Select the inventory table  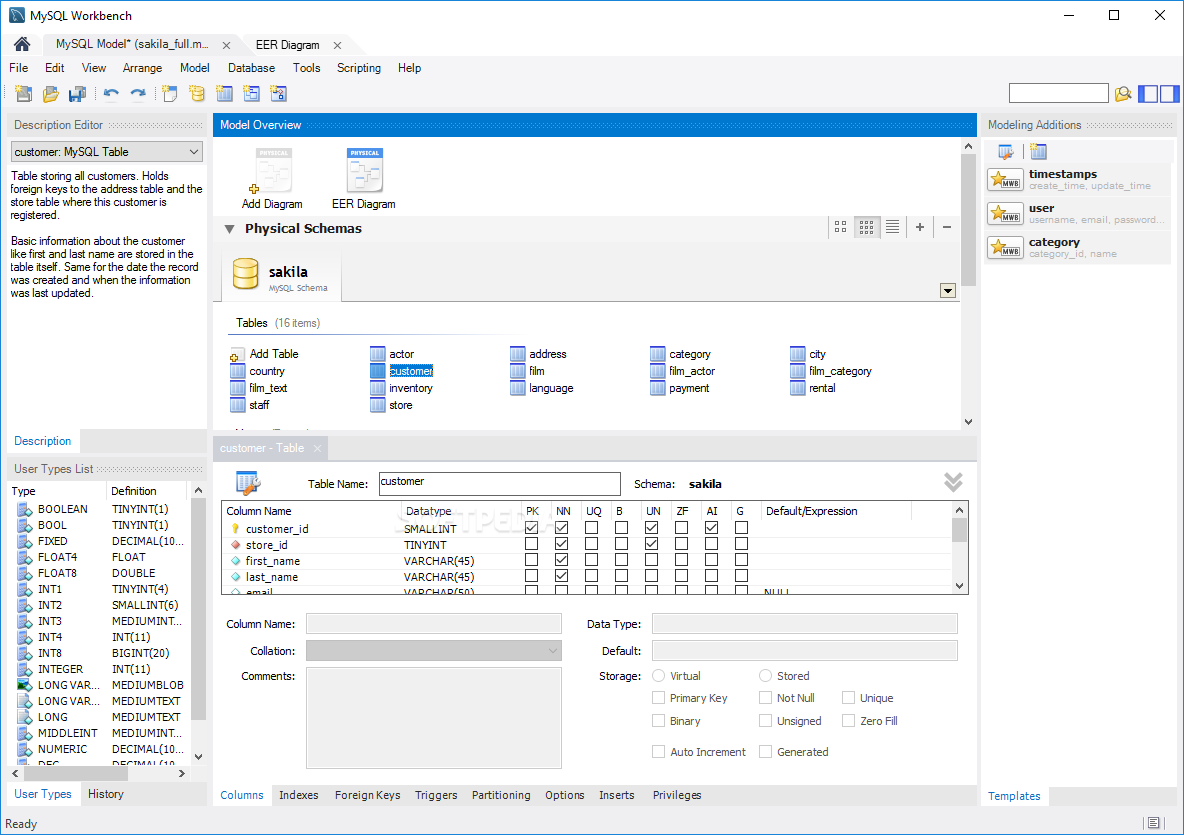tap(401, 388)
